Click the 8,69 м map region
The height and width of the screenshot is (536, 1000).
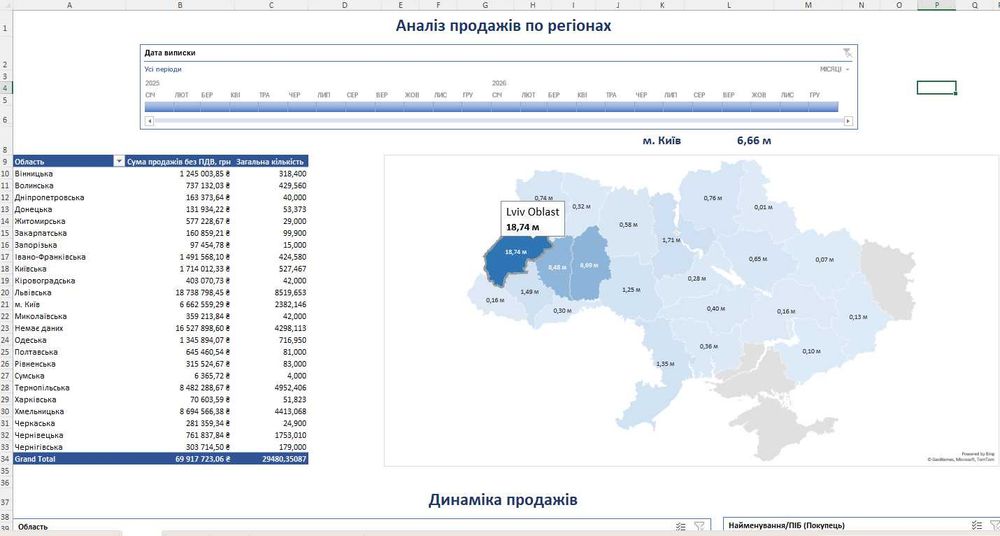pos(587,264)
